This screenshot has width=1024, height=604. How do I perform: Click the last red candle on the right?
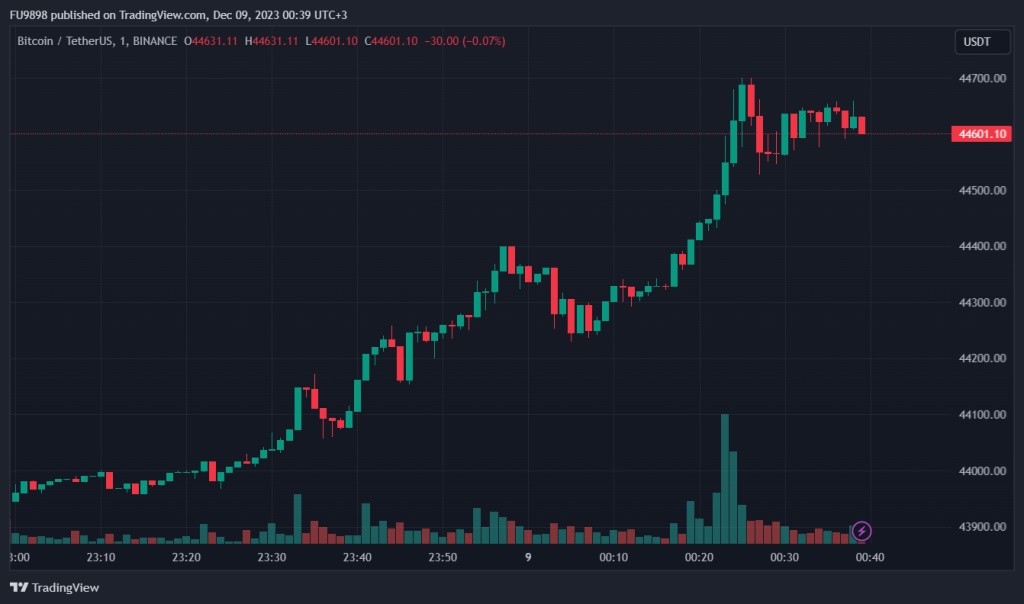tap(862, 125)
